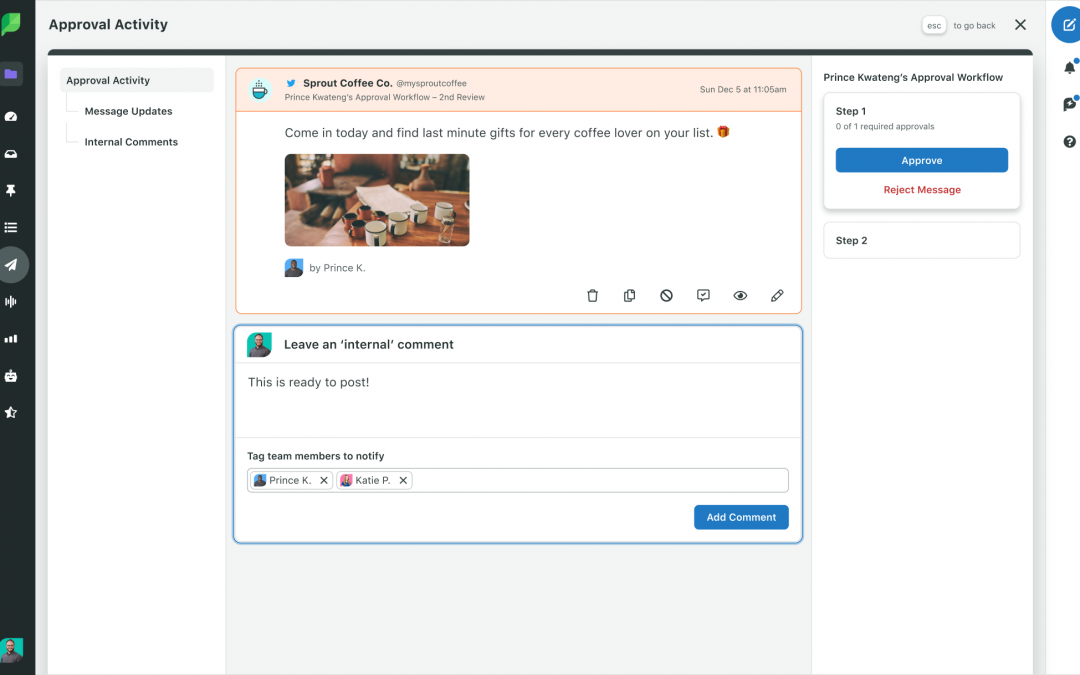Viewport: 1080px width, 675px height.
Task: Open the reports bar chart icon
Action: pyautogui.click(x=11, y=339)
